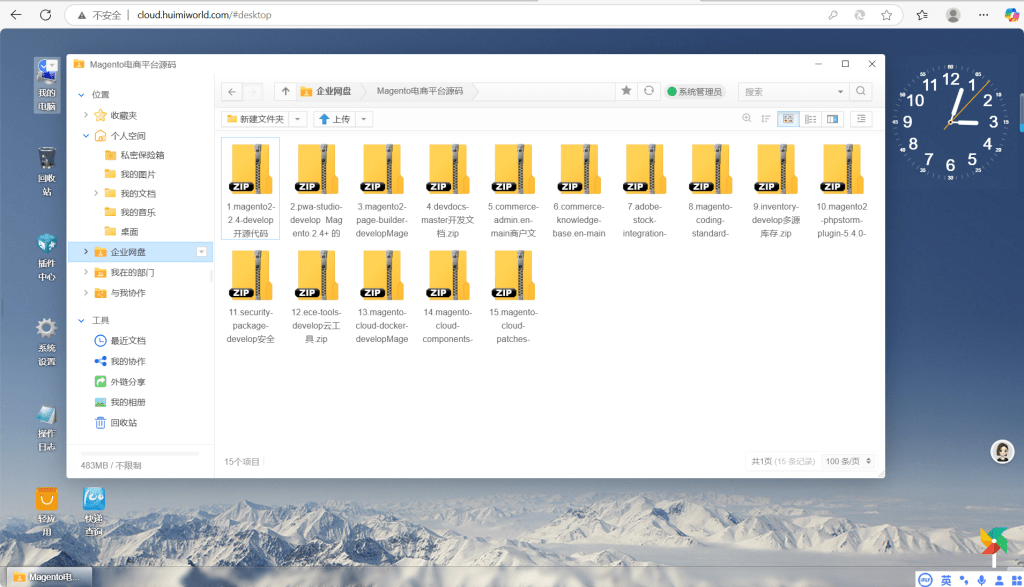Select the 1.magento2-2.4-develop zip file
The height and width of the screenshot is (587, 1024).
coord(251,188)
